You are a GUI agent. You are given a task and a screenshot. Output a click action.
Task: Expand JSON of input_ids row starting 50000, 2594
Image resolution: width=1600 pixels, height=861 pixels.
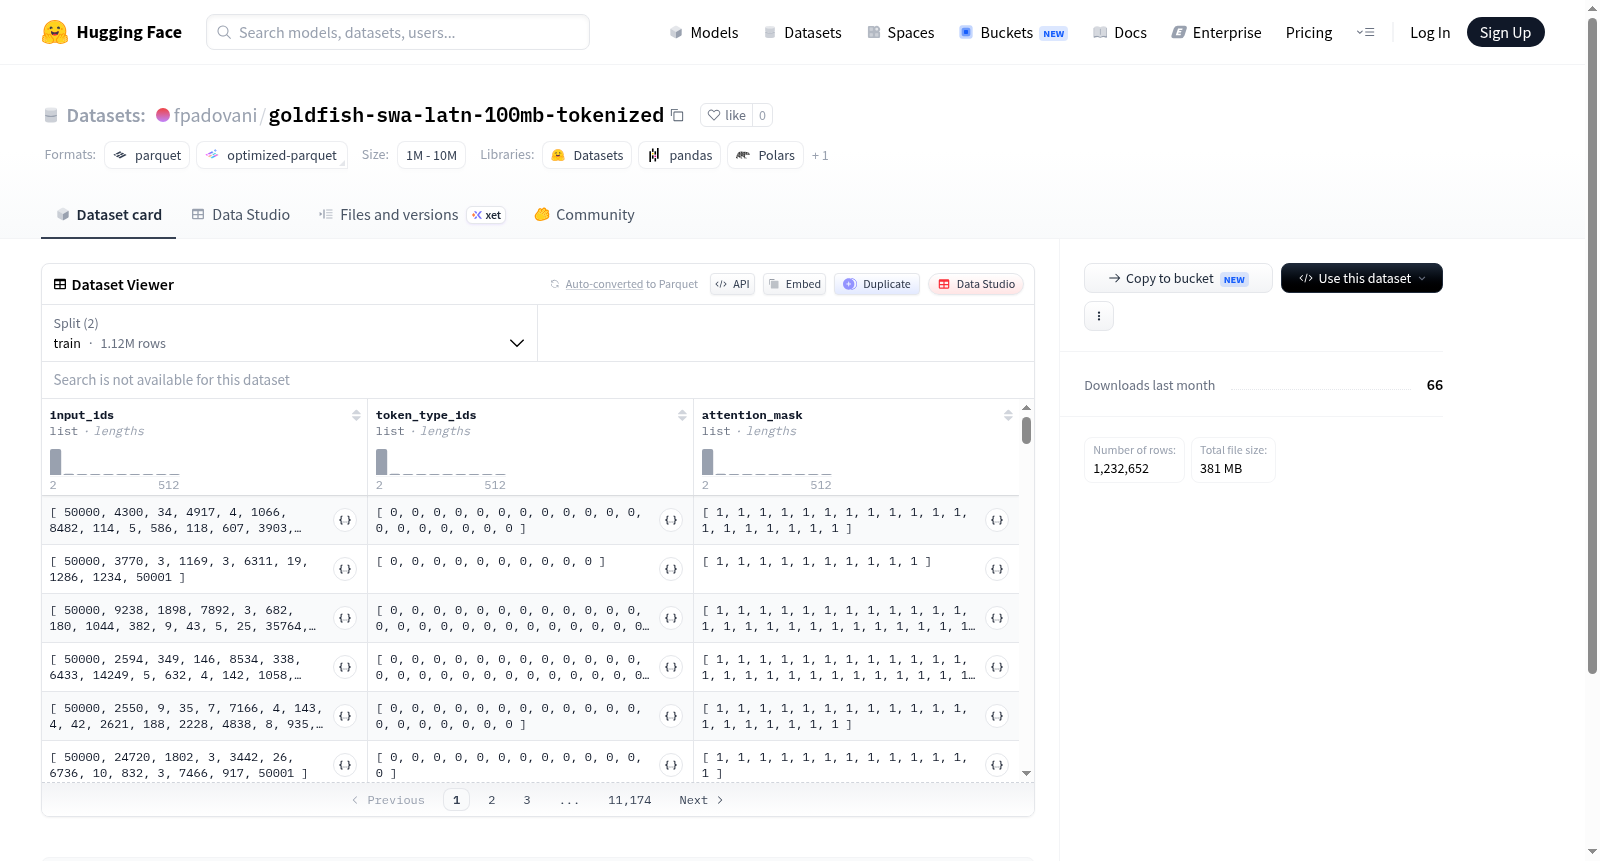click(345, 667)
